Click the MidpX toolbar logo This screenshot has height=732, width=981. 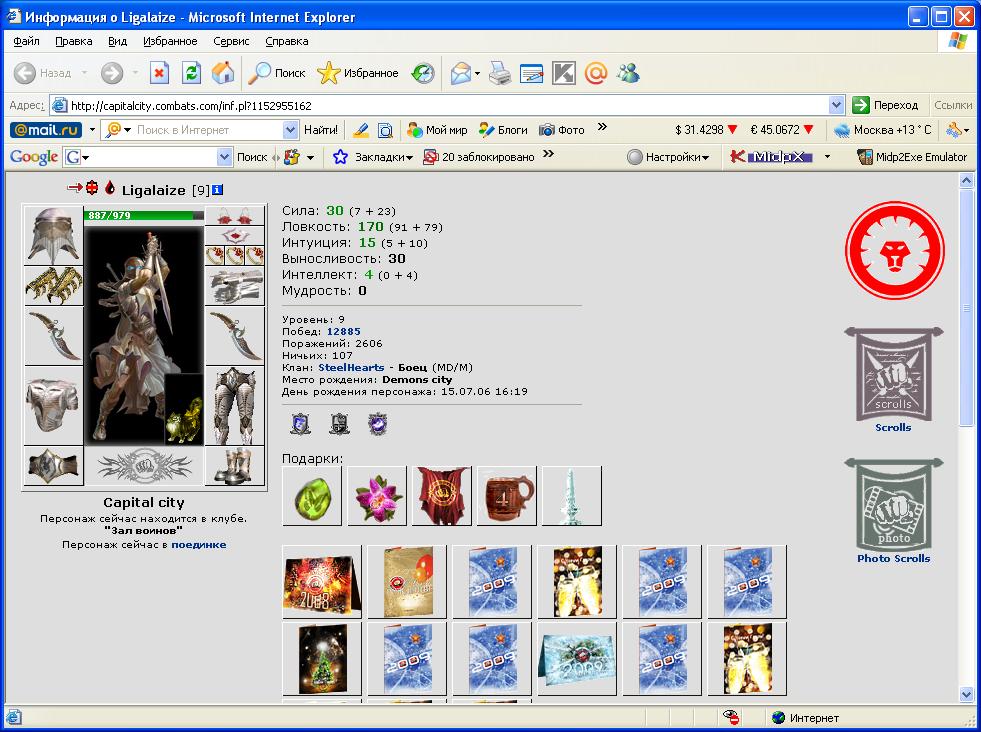(x=771, y=157)
